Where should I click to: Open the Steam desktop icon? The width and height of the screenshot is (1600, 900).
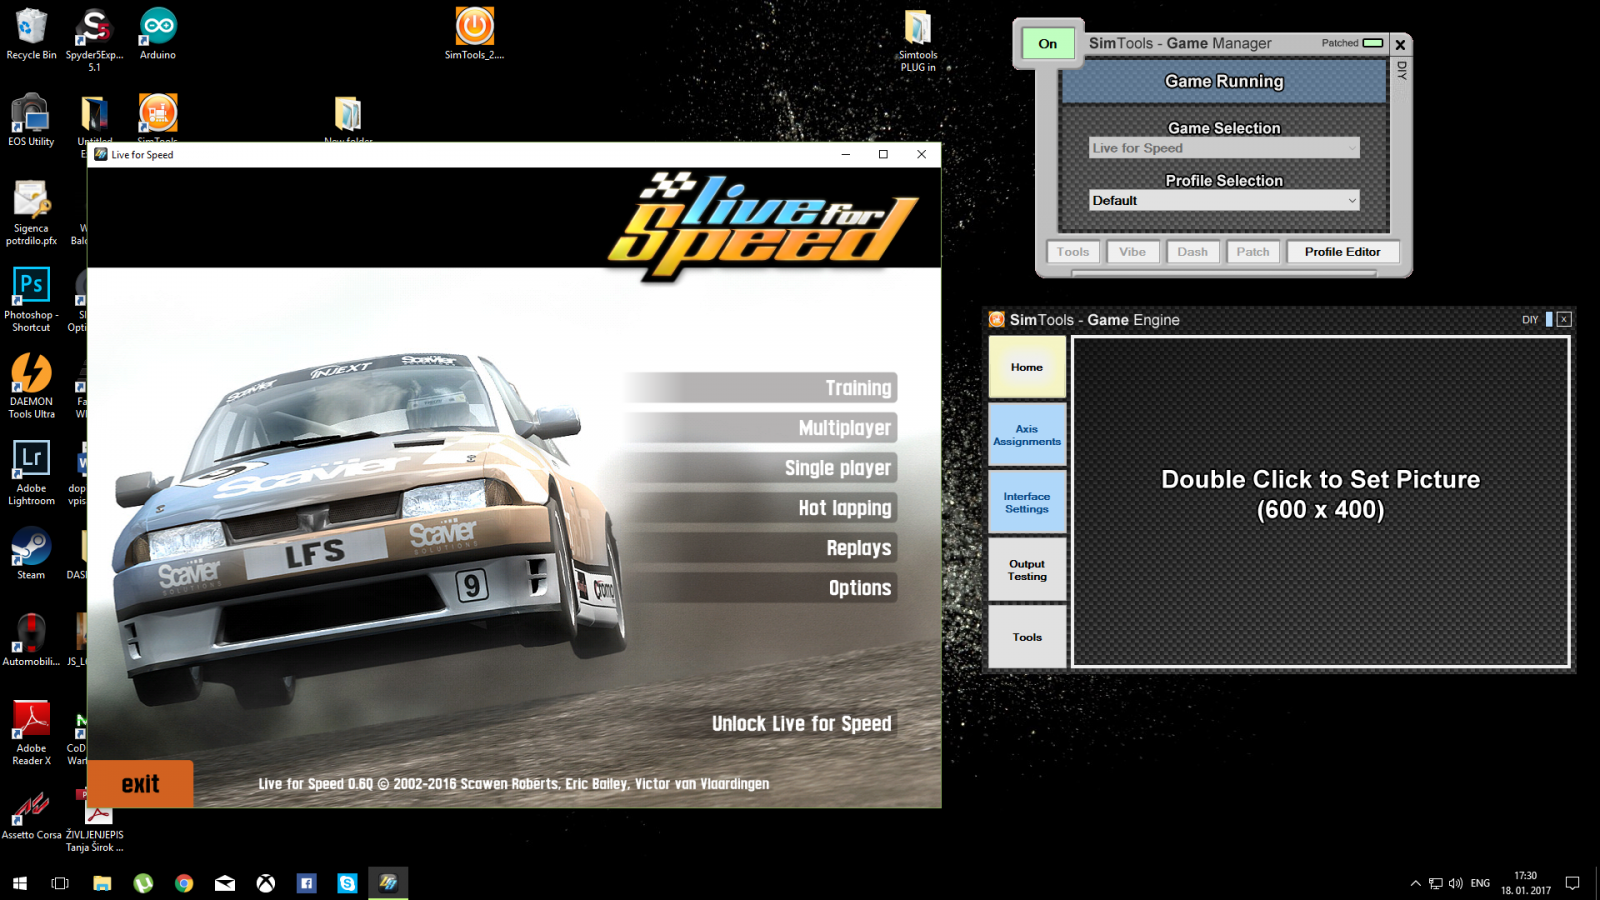[x=31, y=555]
